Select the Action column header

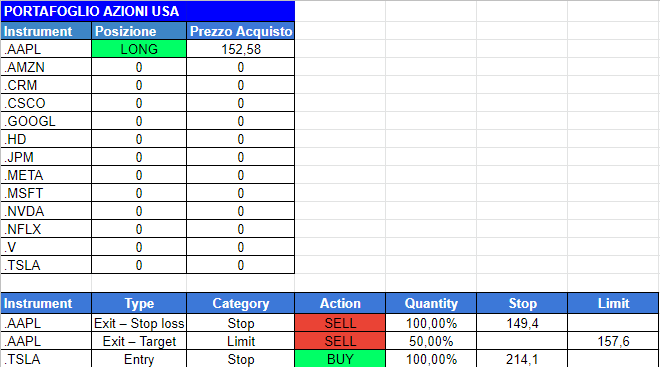click(x=340, y=303)
